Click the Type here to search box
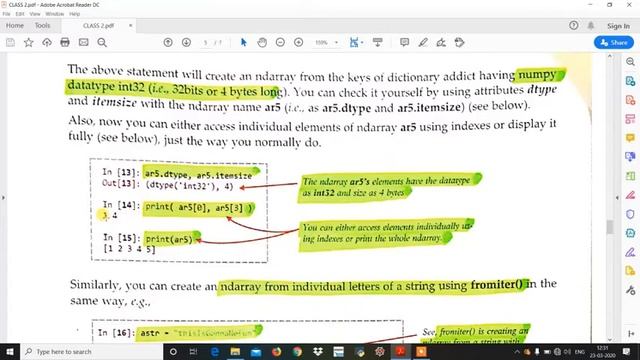This screenshot has height=360, width=640. (x=91, y=351)
